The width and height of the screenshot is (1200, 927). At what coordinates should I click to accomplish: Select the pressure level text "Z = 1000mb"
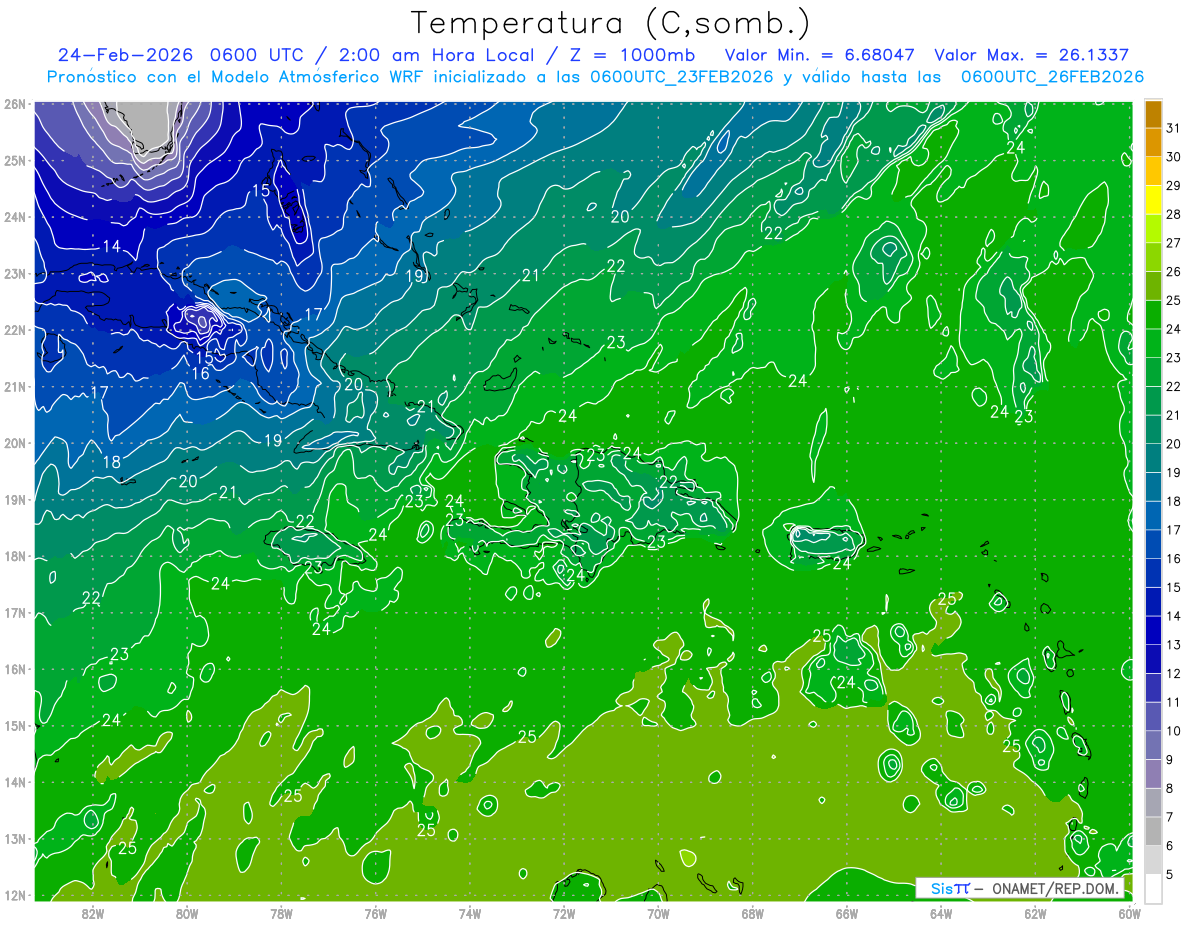634,55
